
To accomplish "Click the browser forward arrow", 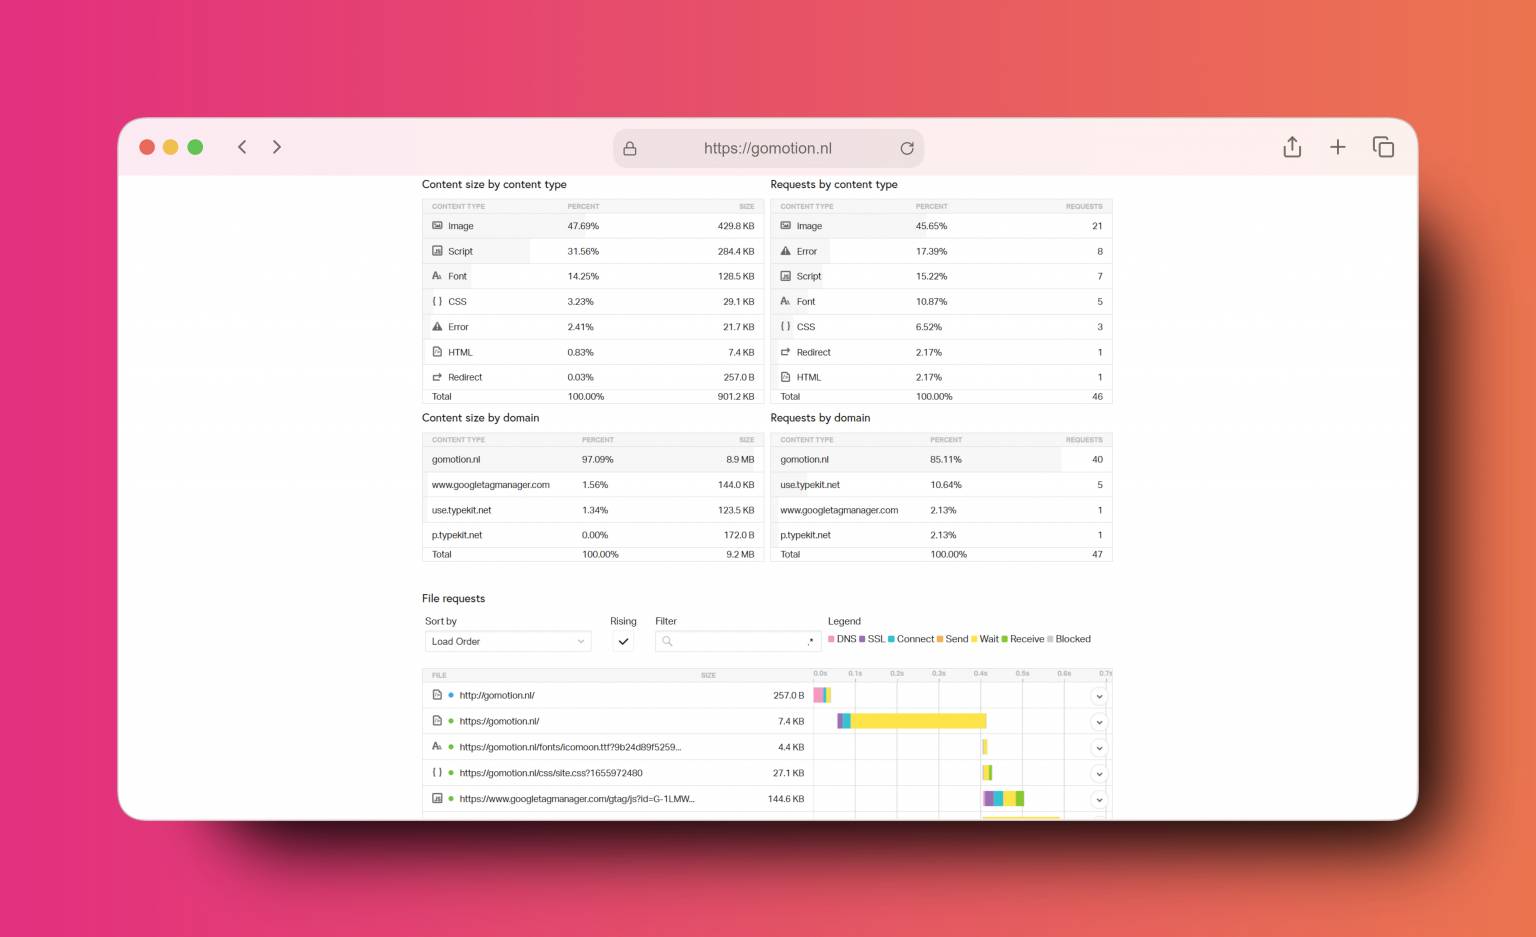I will 277,147.
